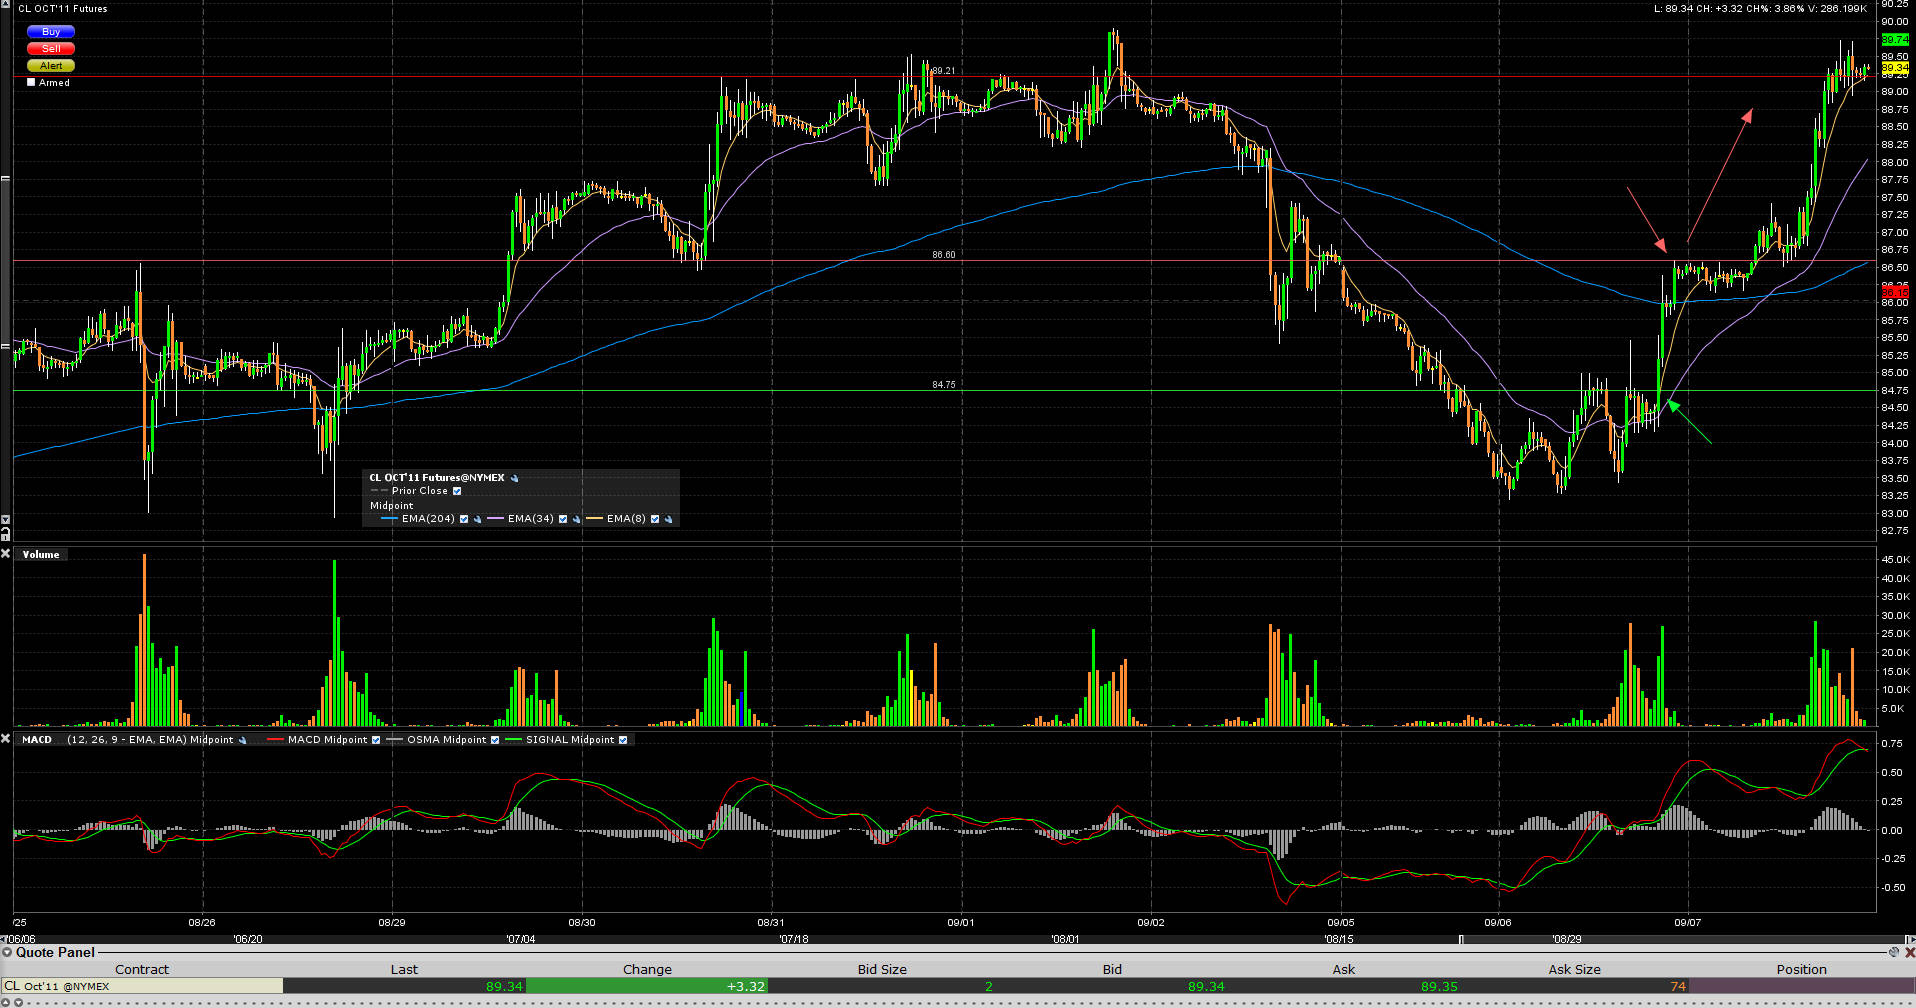
Task: Open the EMA(34) settings wrench icon
Action: coord(576,519)
